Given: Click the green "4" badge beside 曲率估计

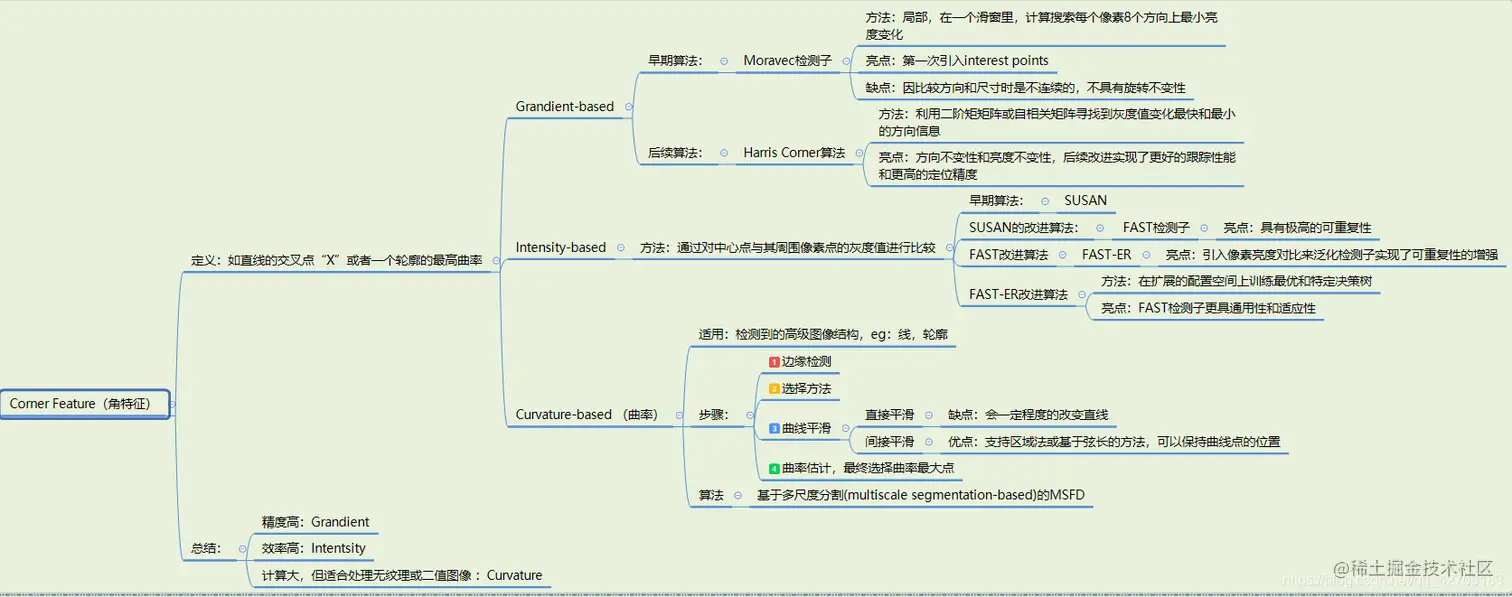Looking at the screenshot, I should pyautogui.click(x=774, y=468).
